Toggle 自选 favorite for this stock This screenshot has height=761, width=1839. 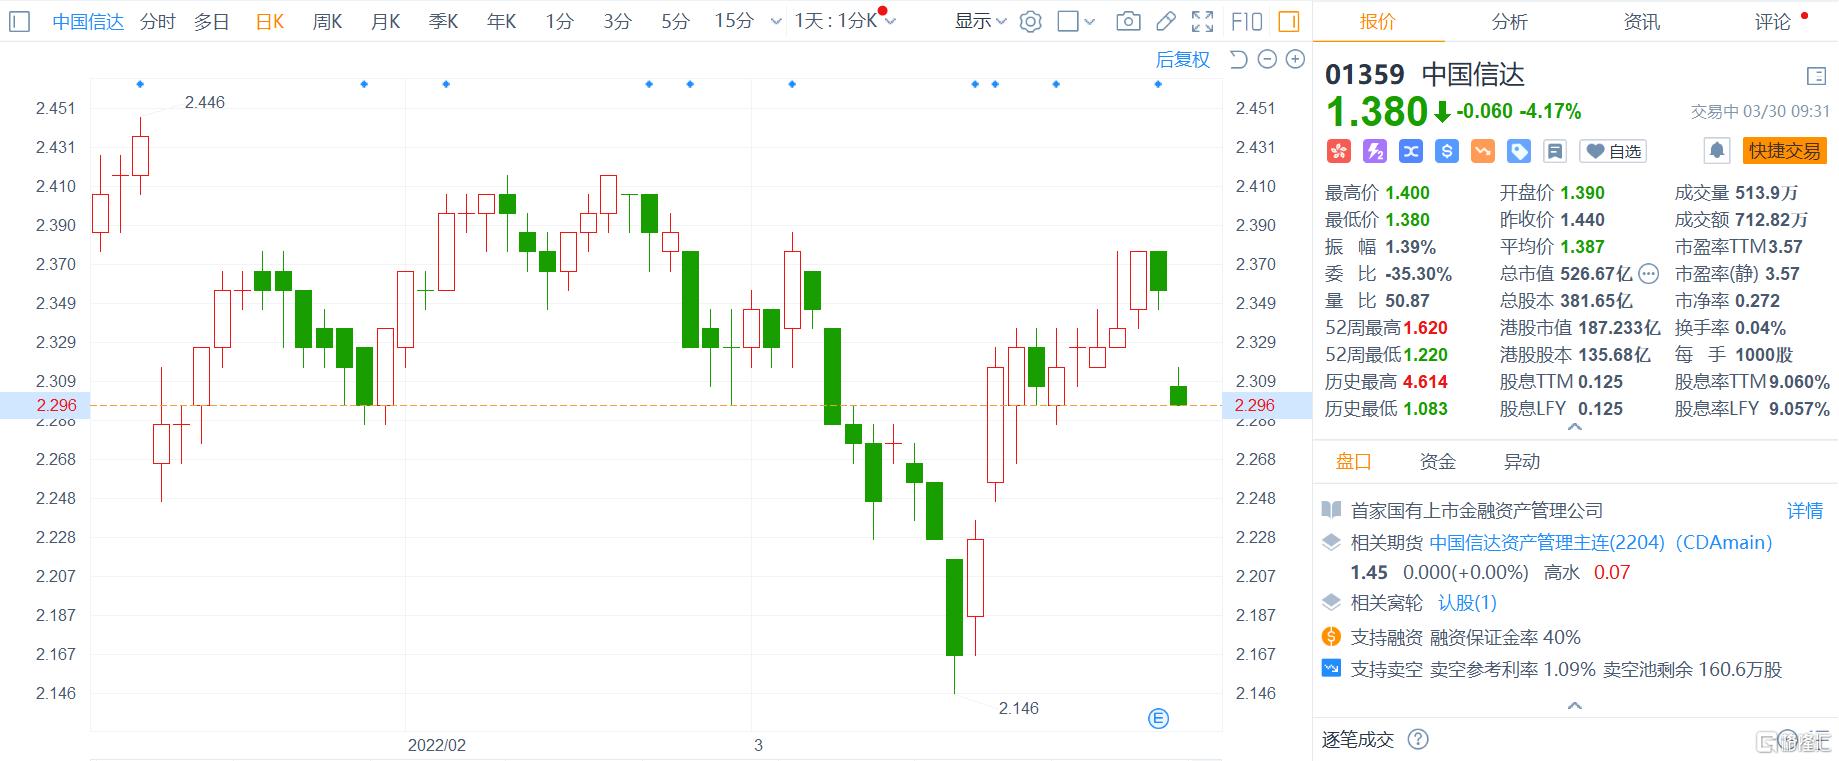pyautogui.click(x=1613, y=151)
